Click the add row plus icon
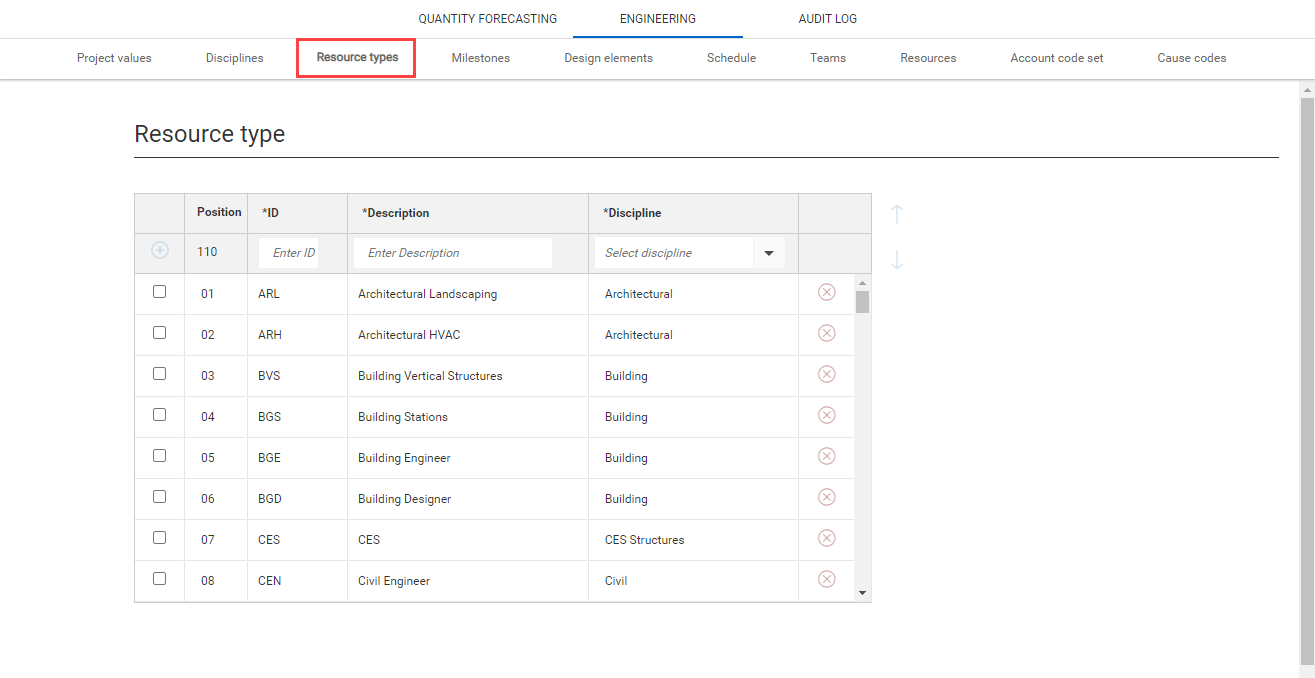1315x678 pixels. 160,251
